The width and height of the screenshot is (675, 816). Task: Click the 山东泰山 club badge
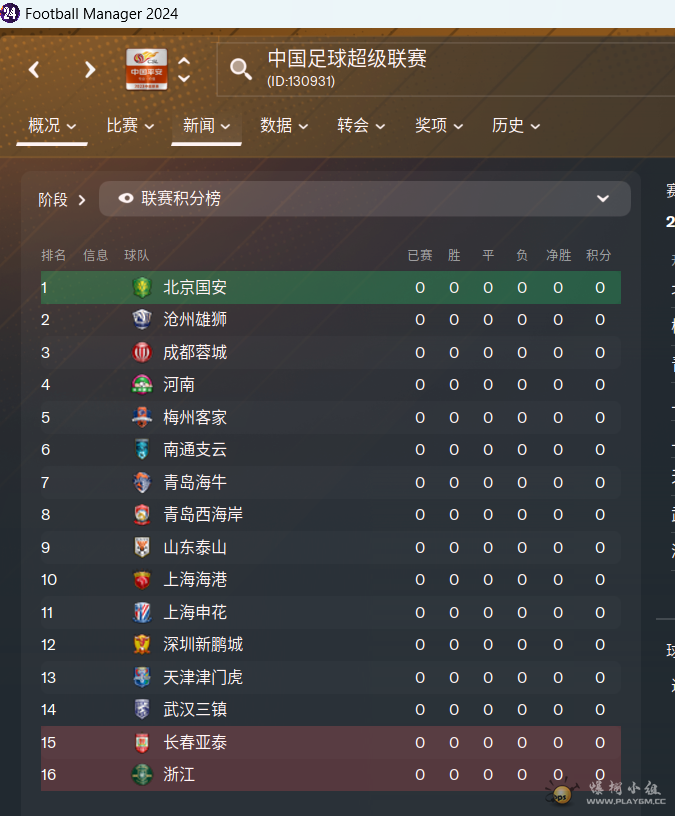141,547
